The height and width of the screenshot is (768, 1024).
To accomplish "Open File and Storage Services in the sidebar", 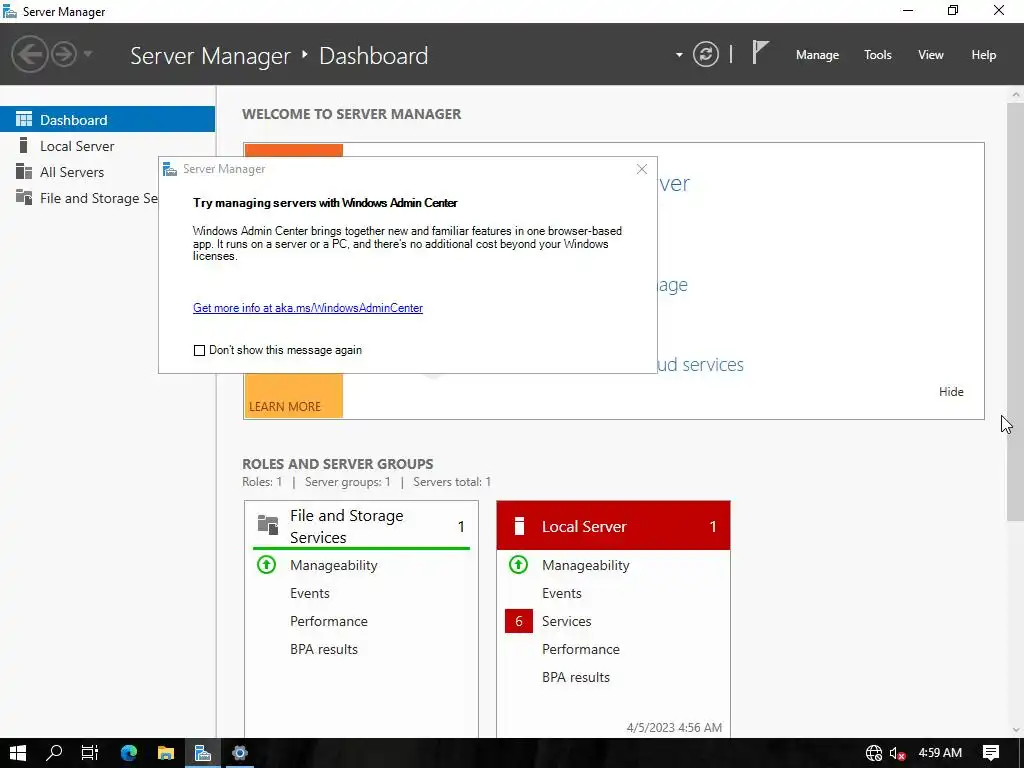I will 79,198.
